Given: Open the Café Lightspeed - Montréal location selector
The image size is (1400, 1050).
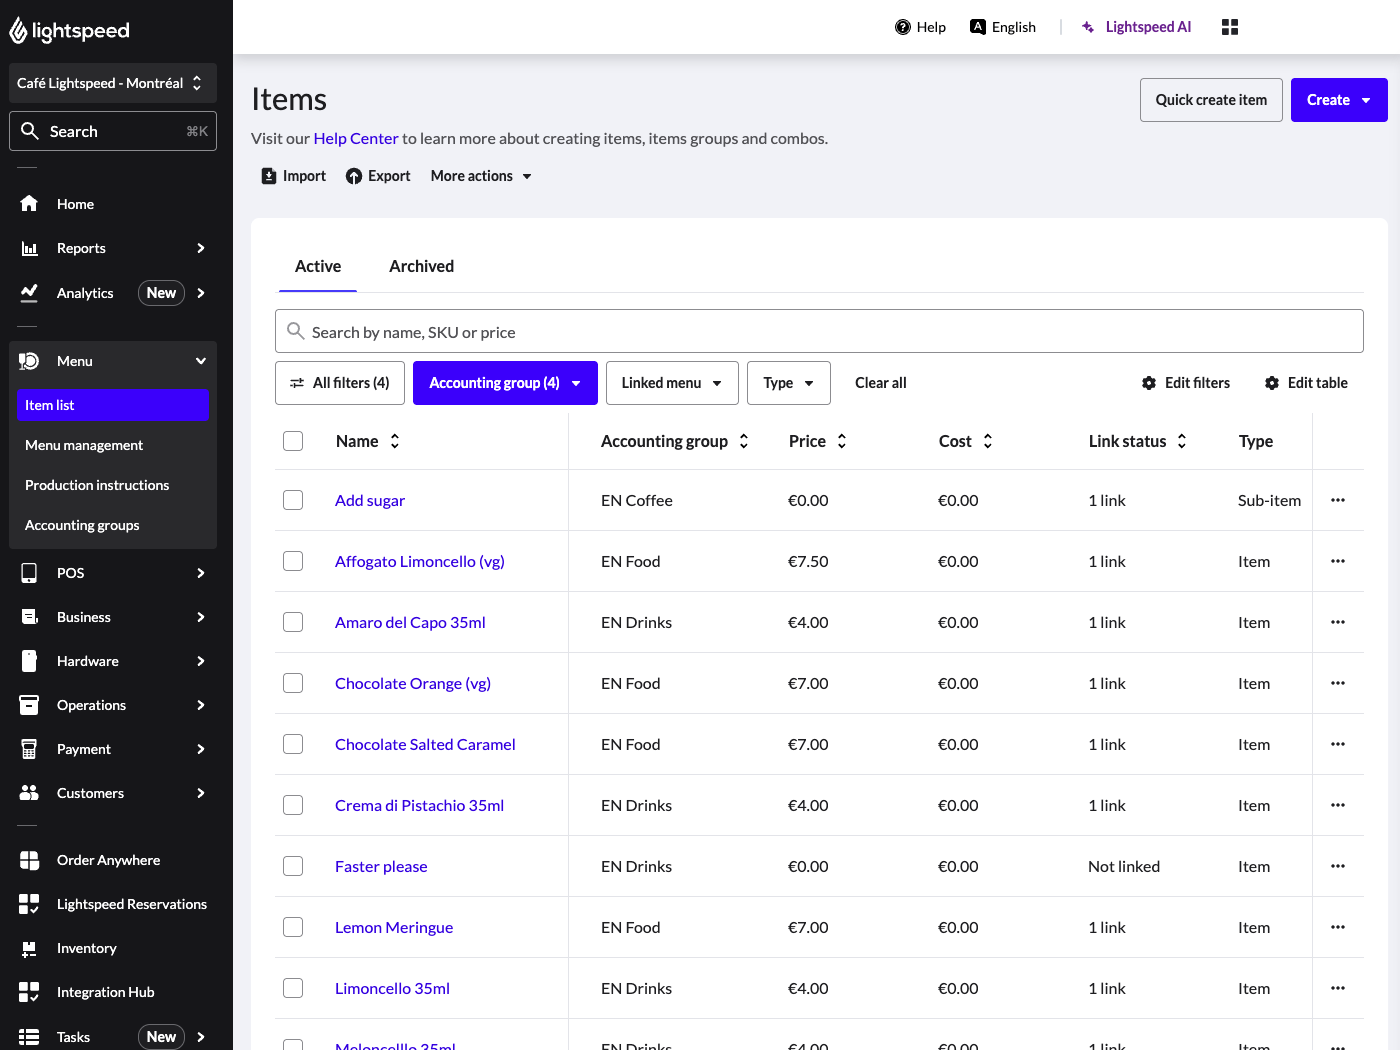Looking at the screenshot, I should (x=112, y=83).
